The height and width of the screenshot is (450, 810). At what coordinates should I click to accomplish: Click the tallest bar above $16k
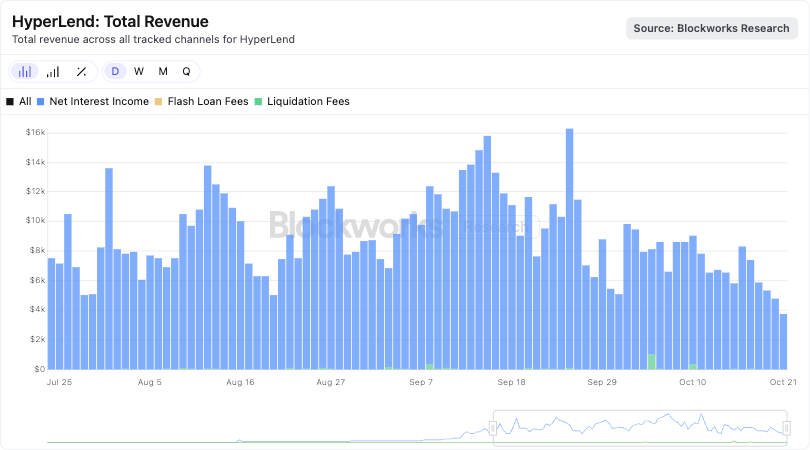tap(569, 249)
